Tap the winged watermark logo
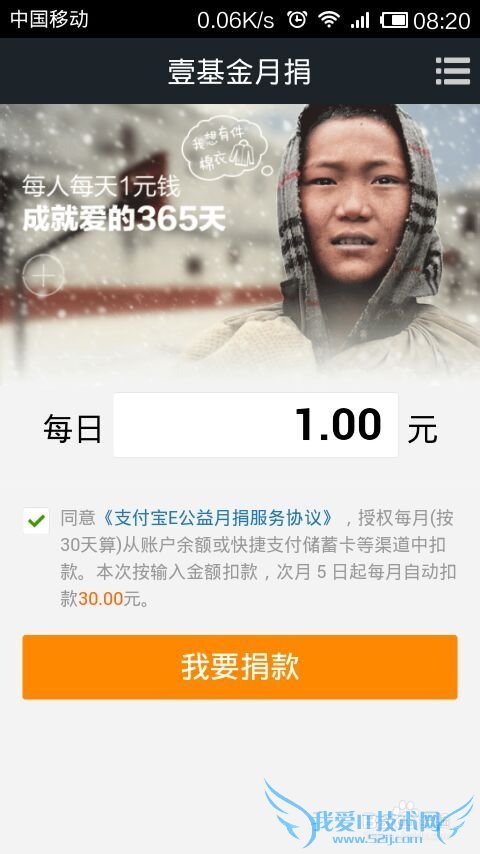The width and height of the screenshot is (480, 854). [x=369, y=815]
